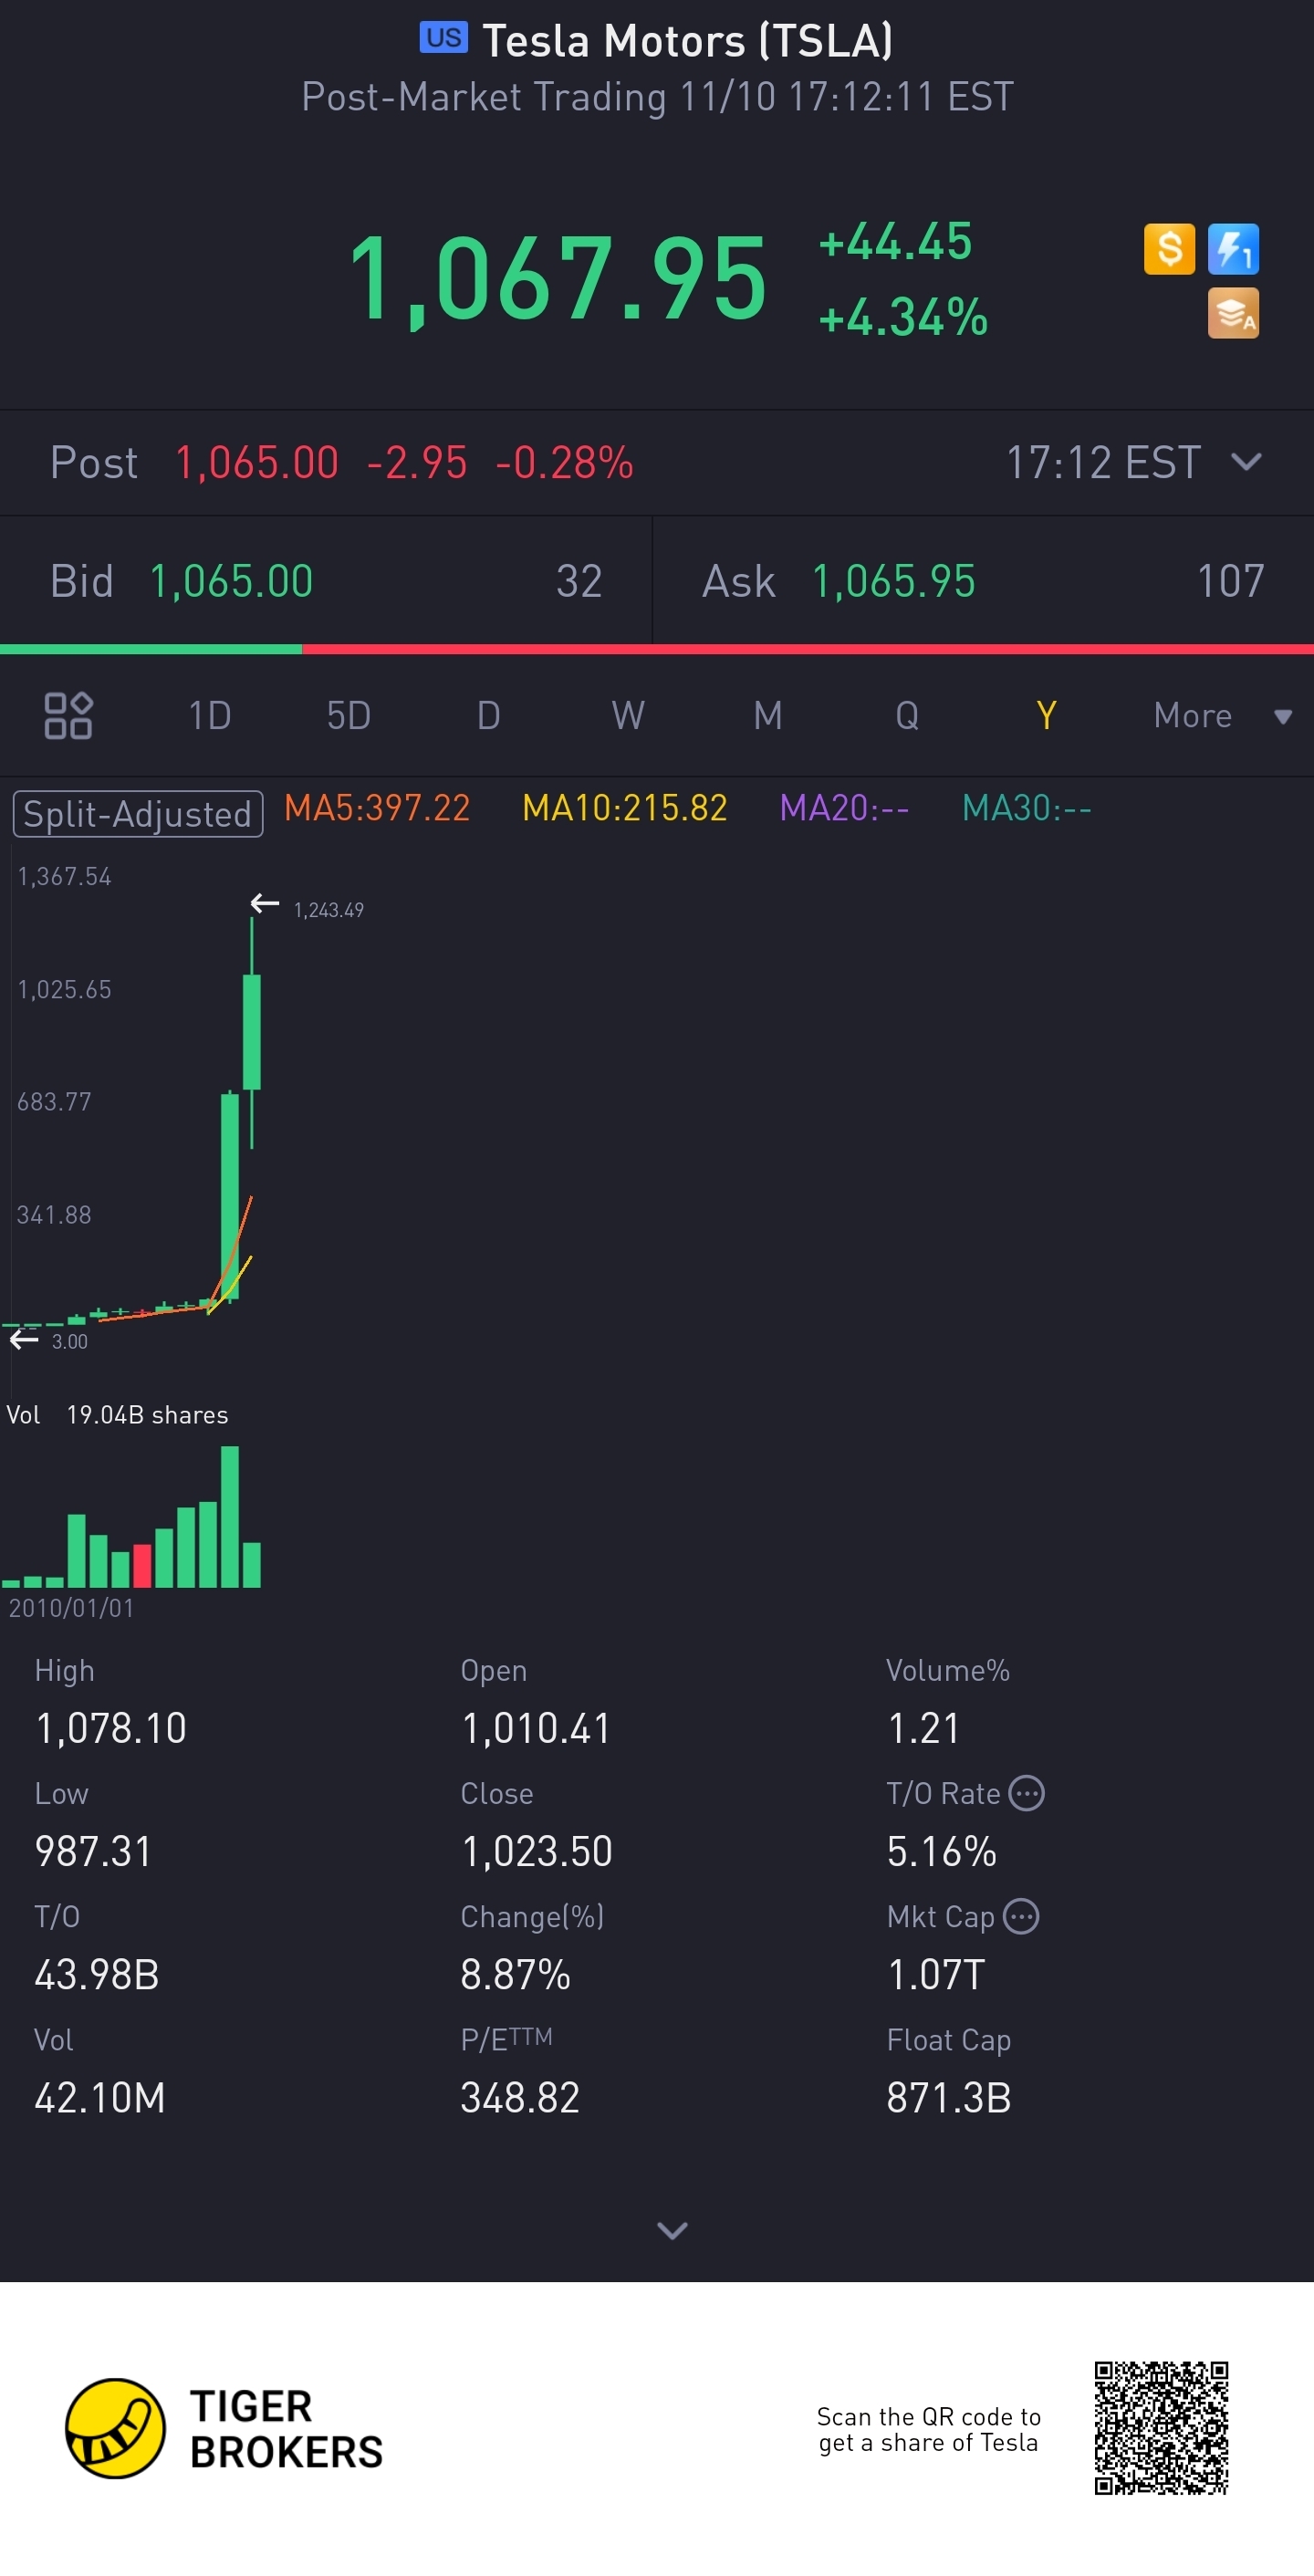This screenshot has width=1314, height=2576.
Task: Tap the Volume% value 1.21
Action: (x=924, y=1728)
